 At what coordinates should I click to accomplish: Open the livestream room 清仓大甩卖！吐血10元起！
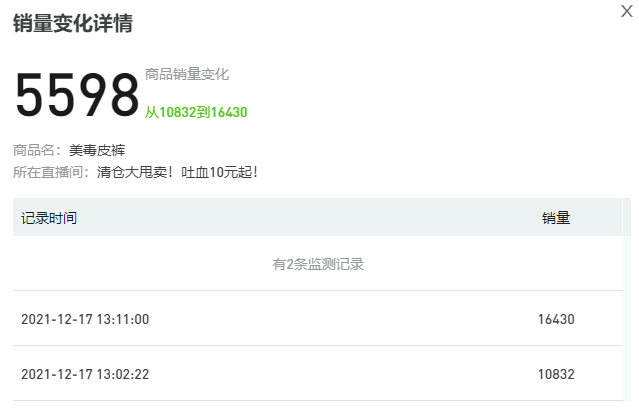coord(178,172)
